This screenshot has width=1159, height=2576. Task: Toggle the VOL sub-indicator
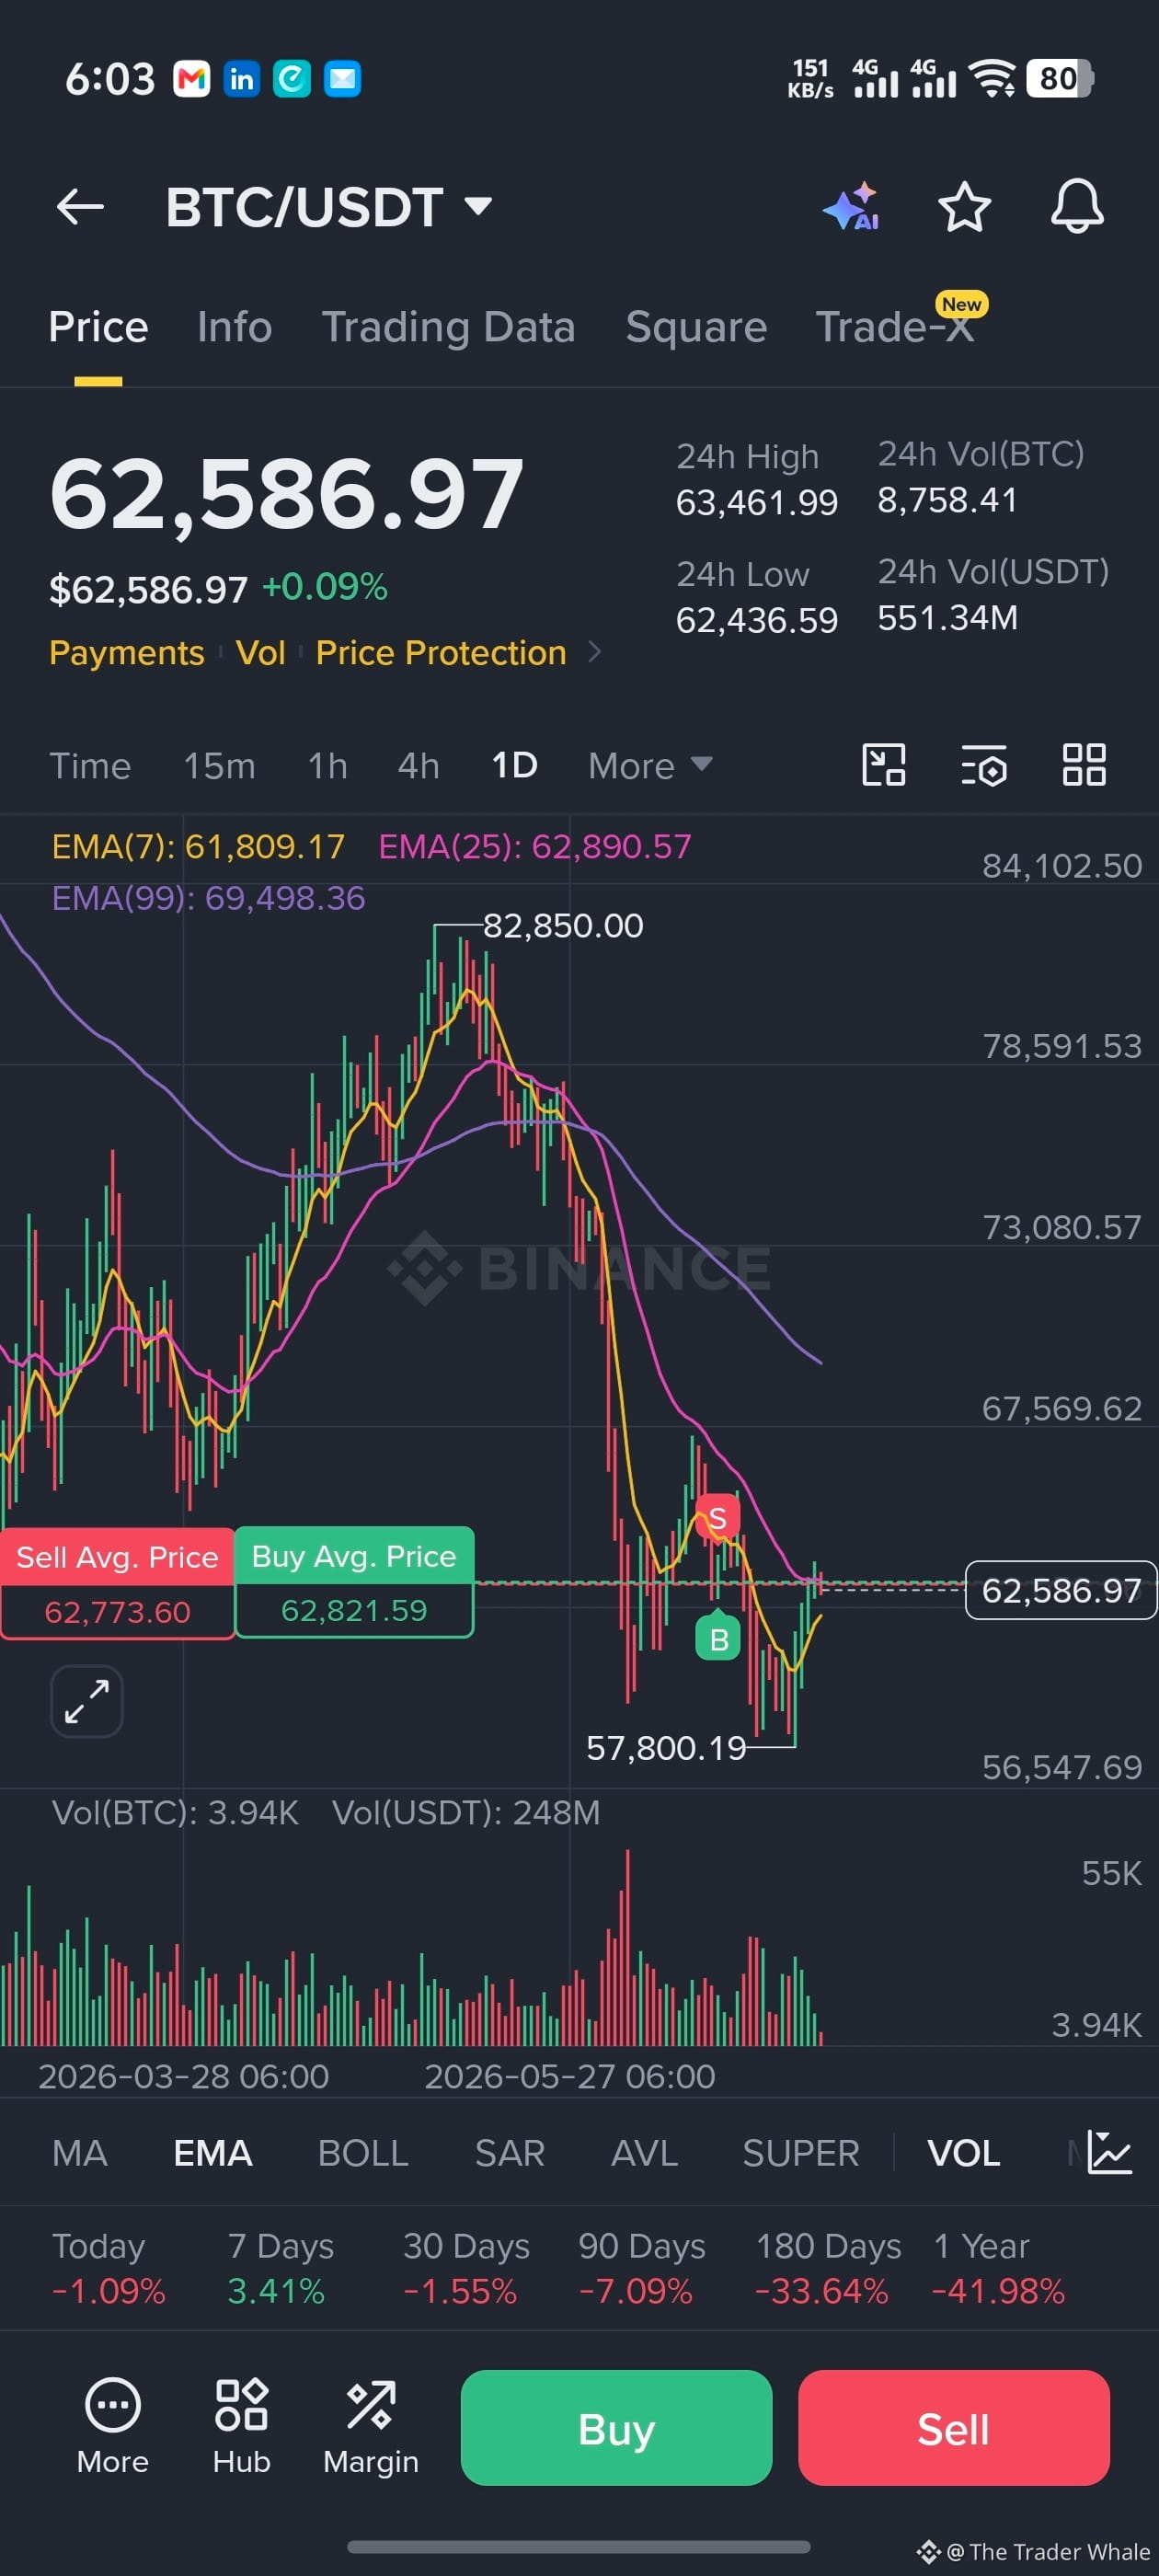click(x=963, y=2153)
